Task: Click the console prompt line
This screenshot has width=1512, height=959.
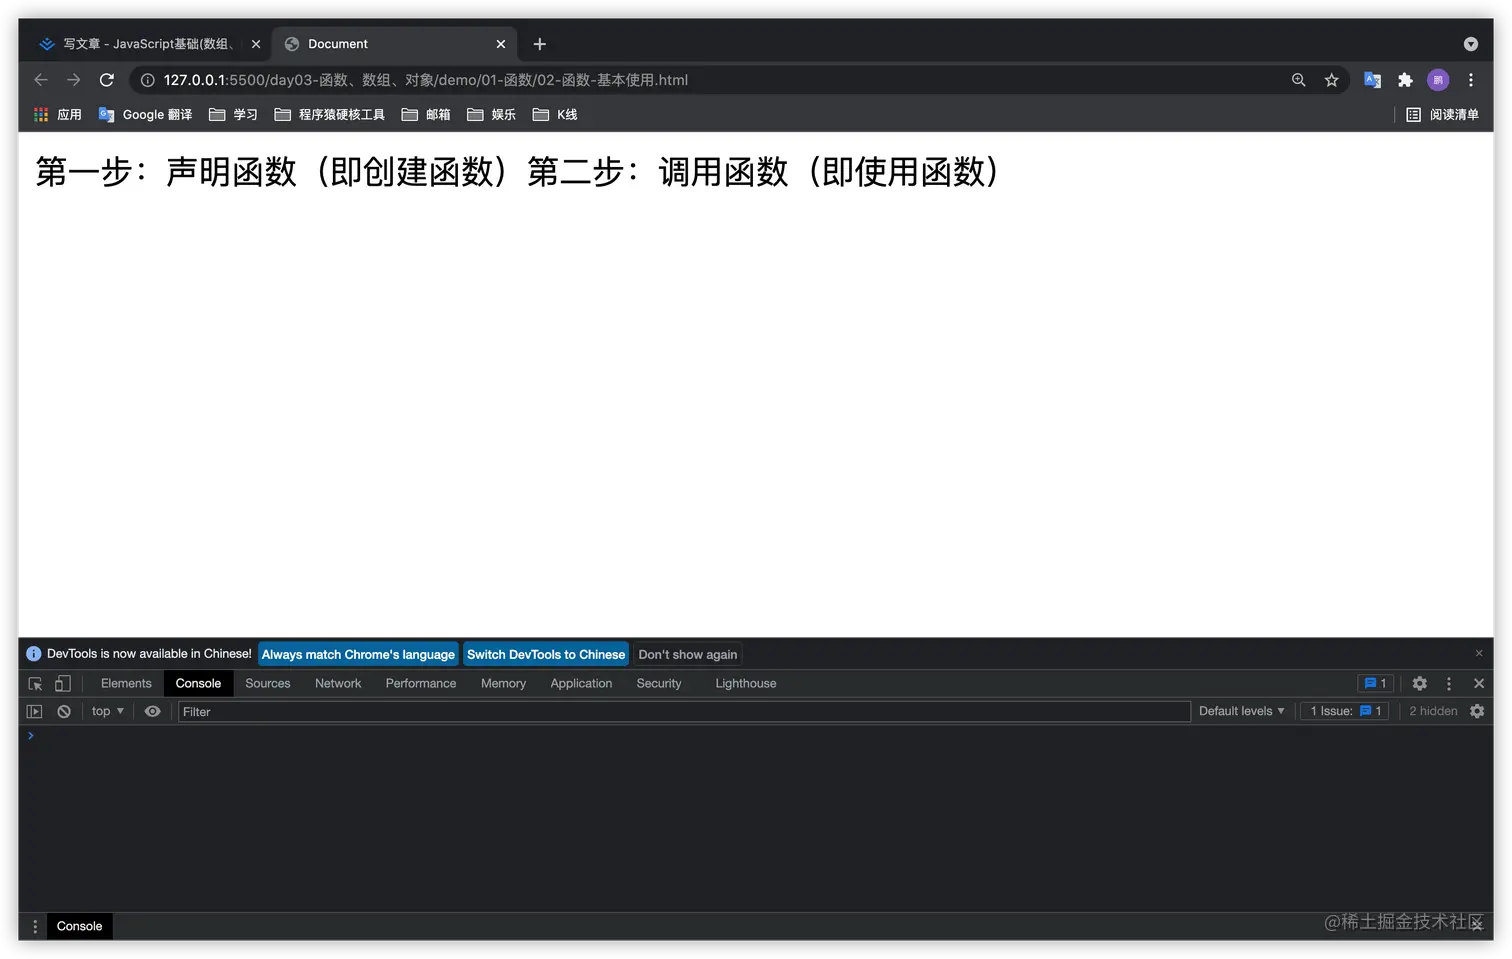Action: coord(756,736)
